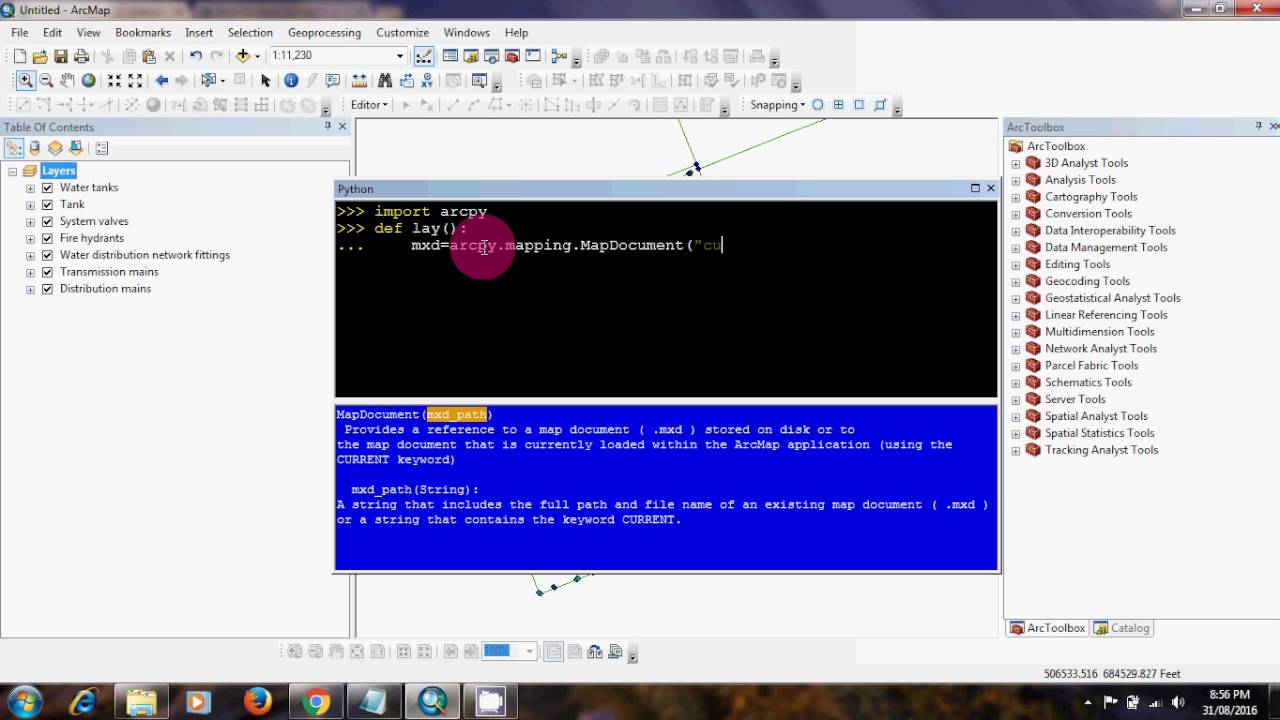Open the red ArcToolbox toolbar icon
Image resolution: width=1280 pixels, height=720 pixels.
click(x=512, y=57)
